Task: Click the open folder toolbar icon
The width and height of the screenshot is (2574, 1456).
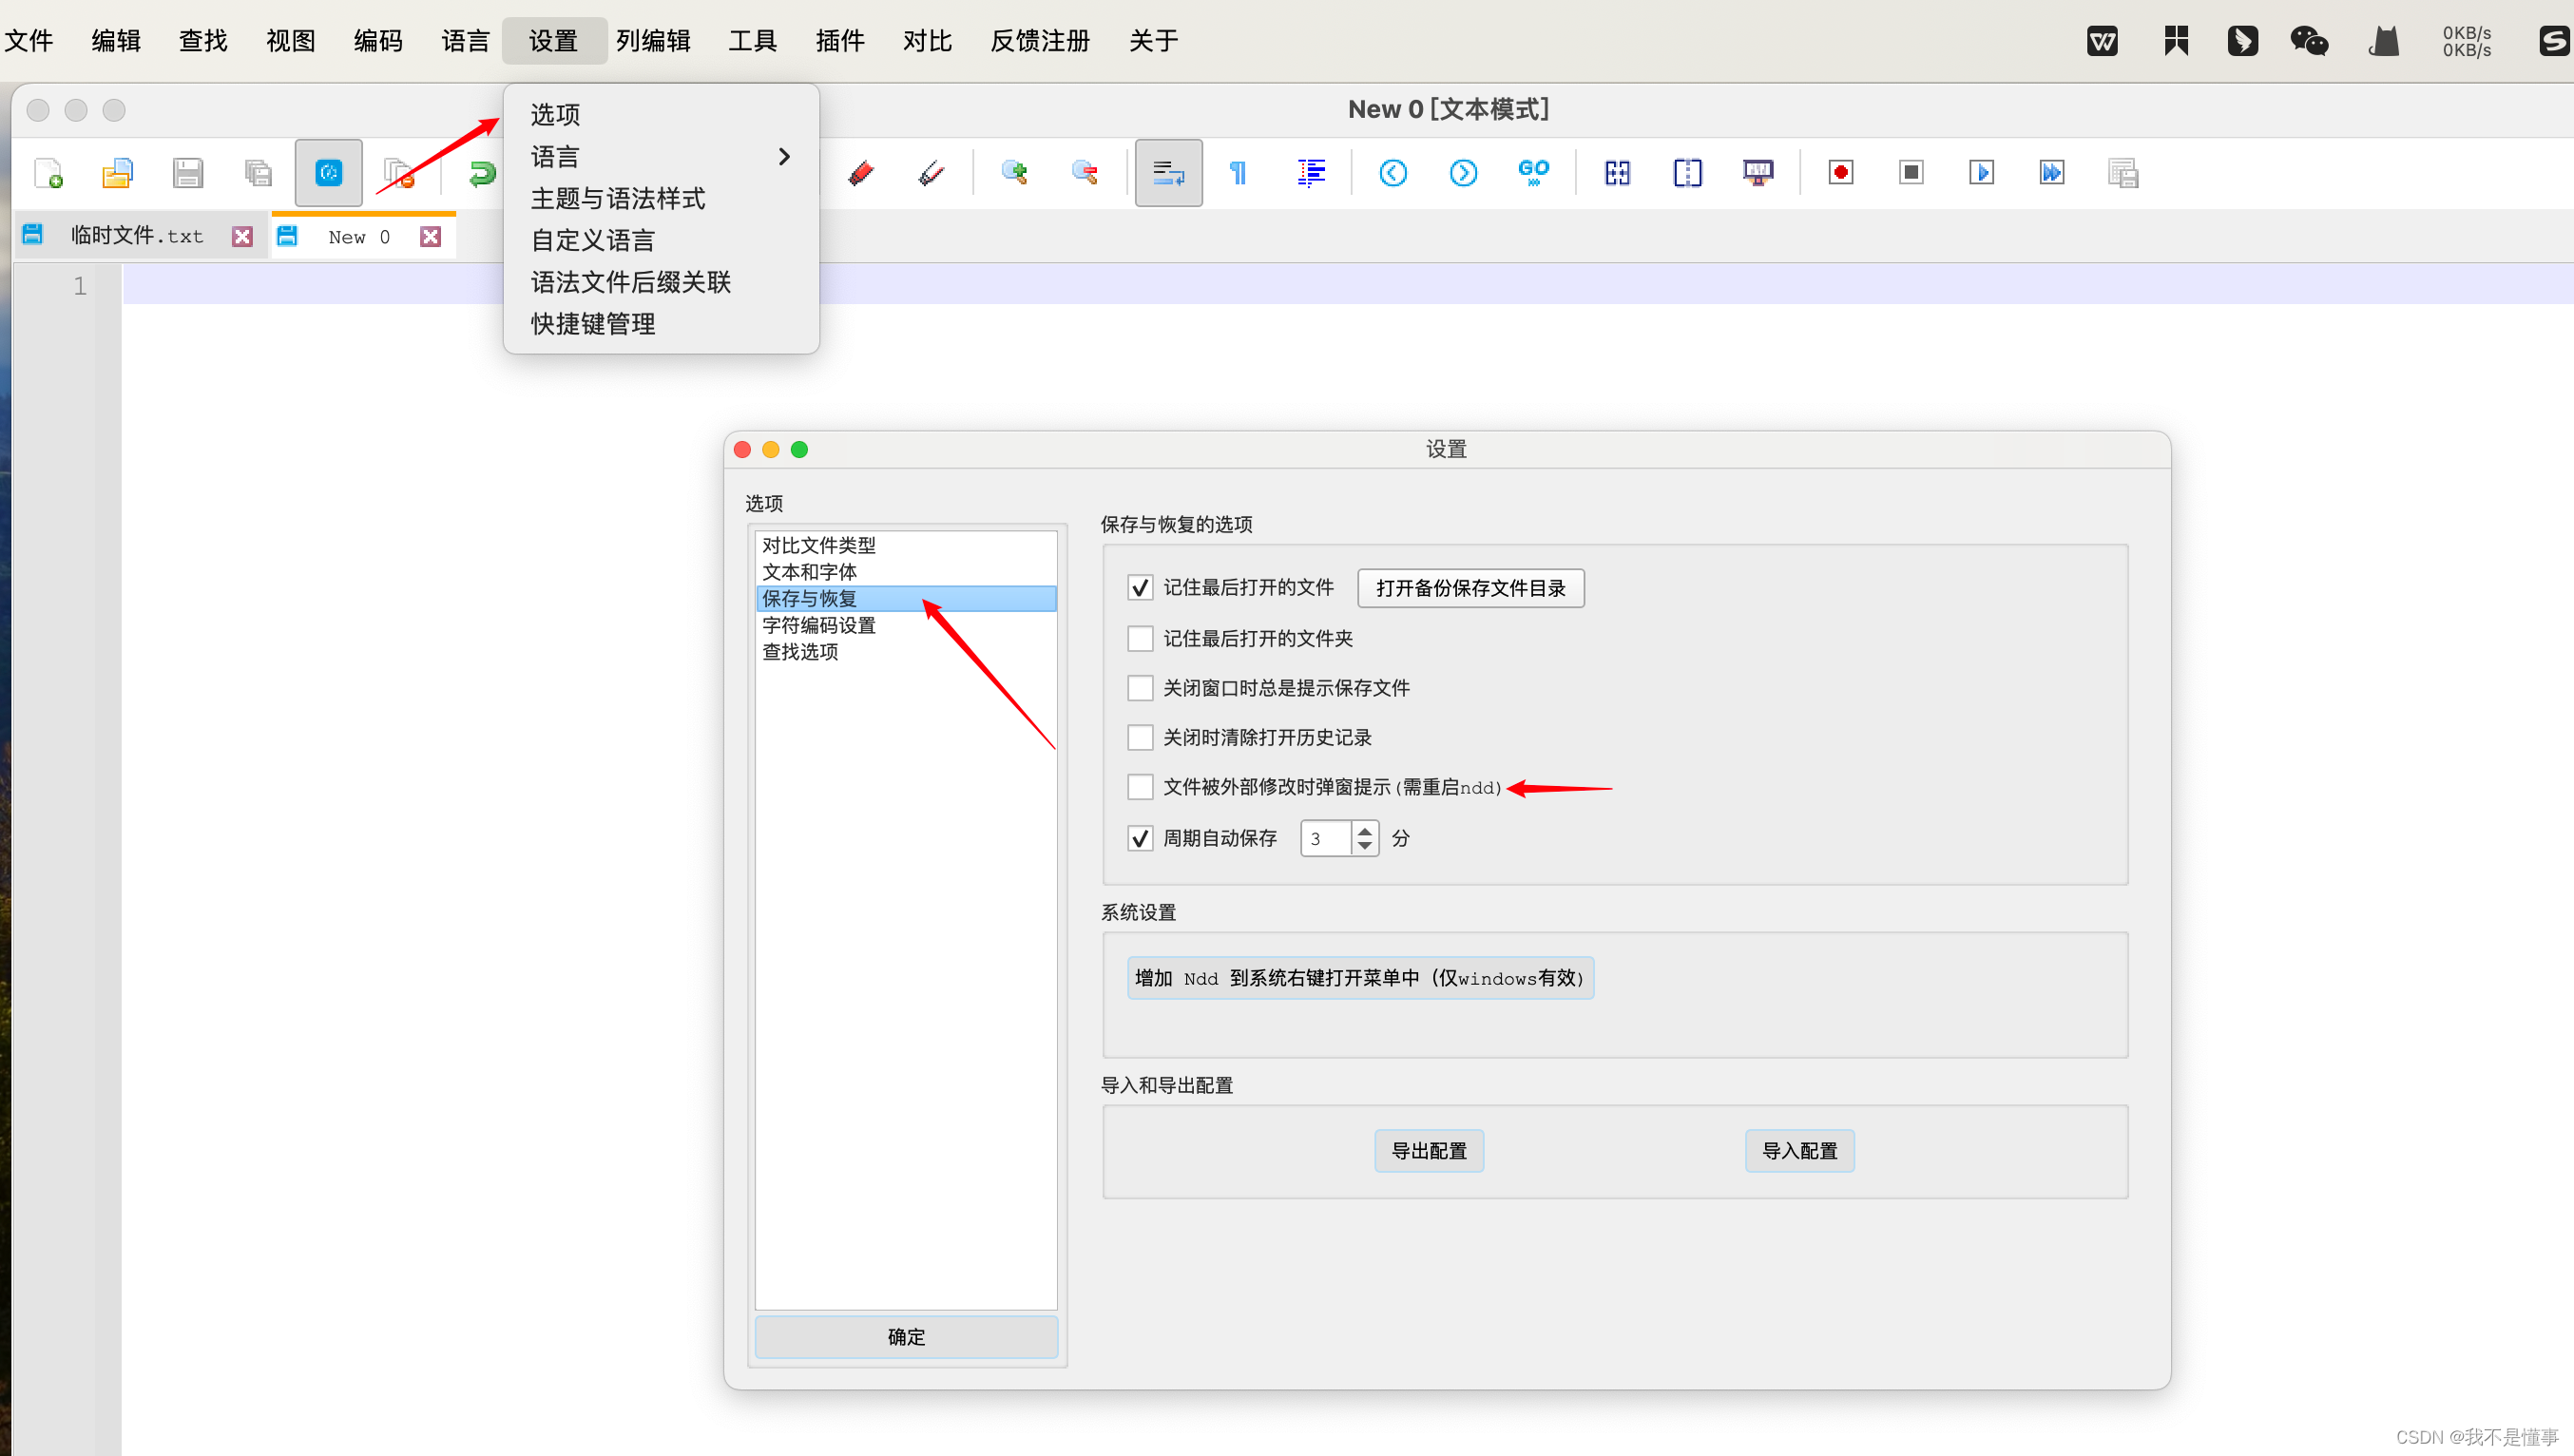Action: coord(118,173)
